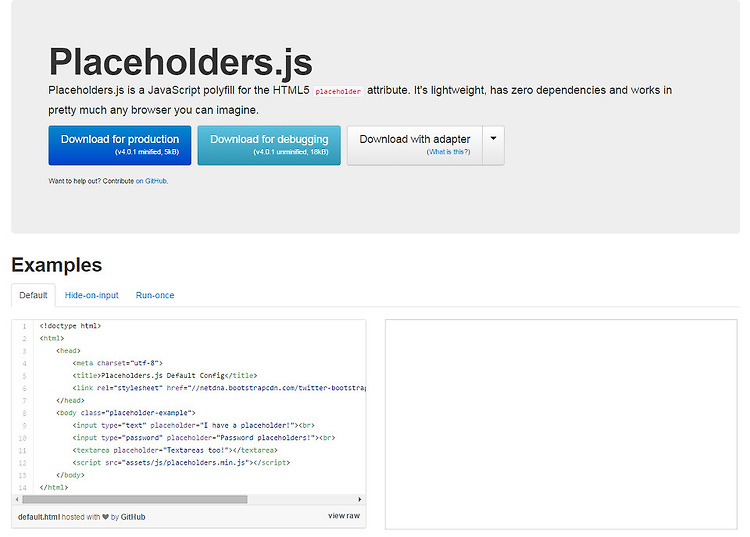Click the heart icon in gist footer
The image size is (750, 537).
(106, 517)
